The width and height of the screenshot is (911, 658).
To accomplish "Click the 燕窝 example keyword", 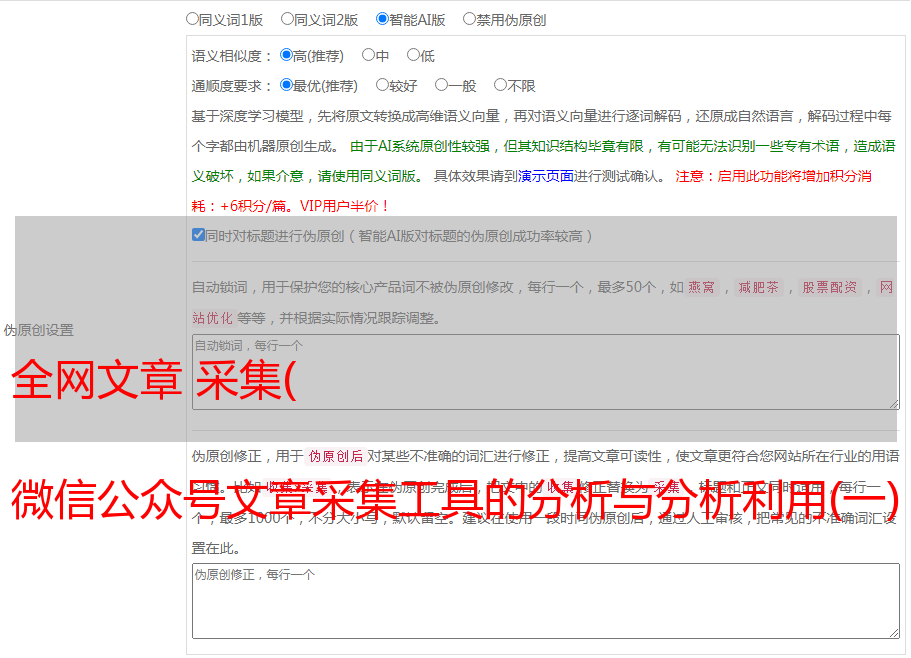I will [x=701, y=287].
